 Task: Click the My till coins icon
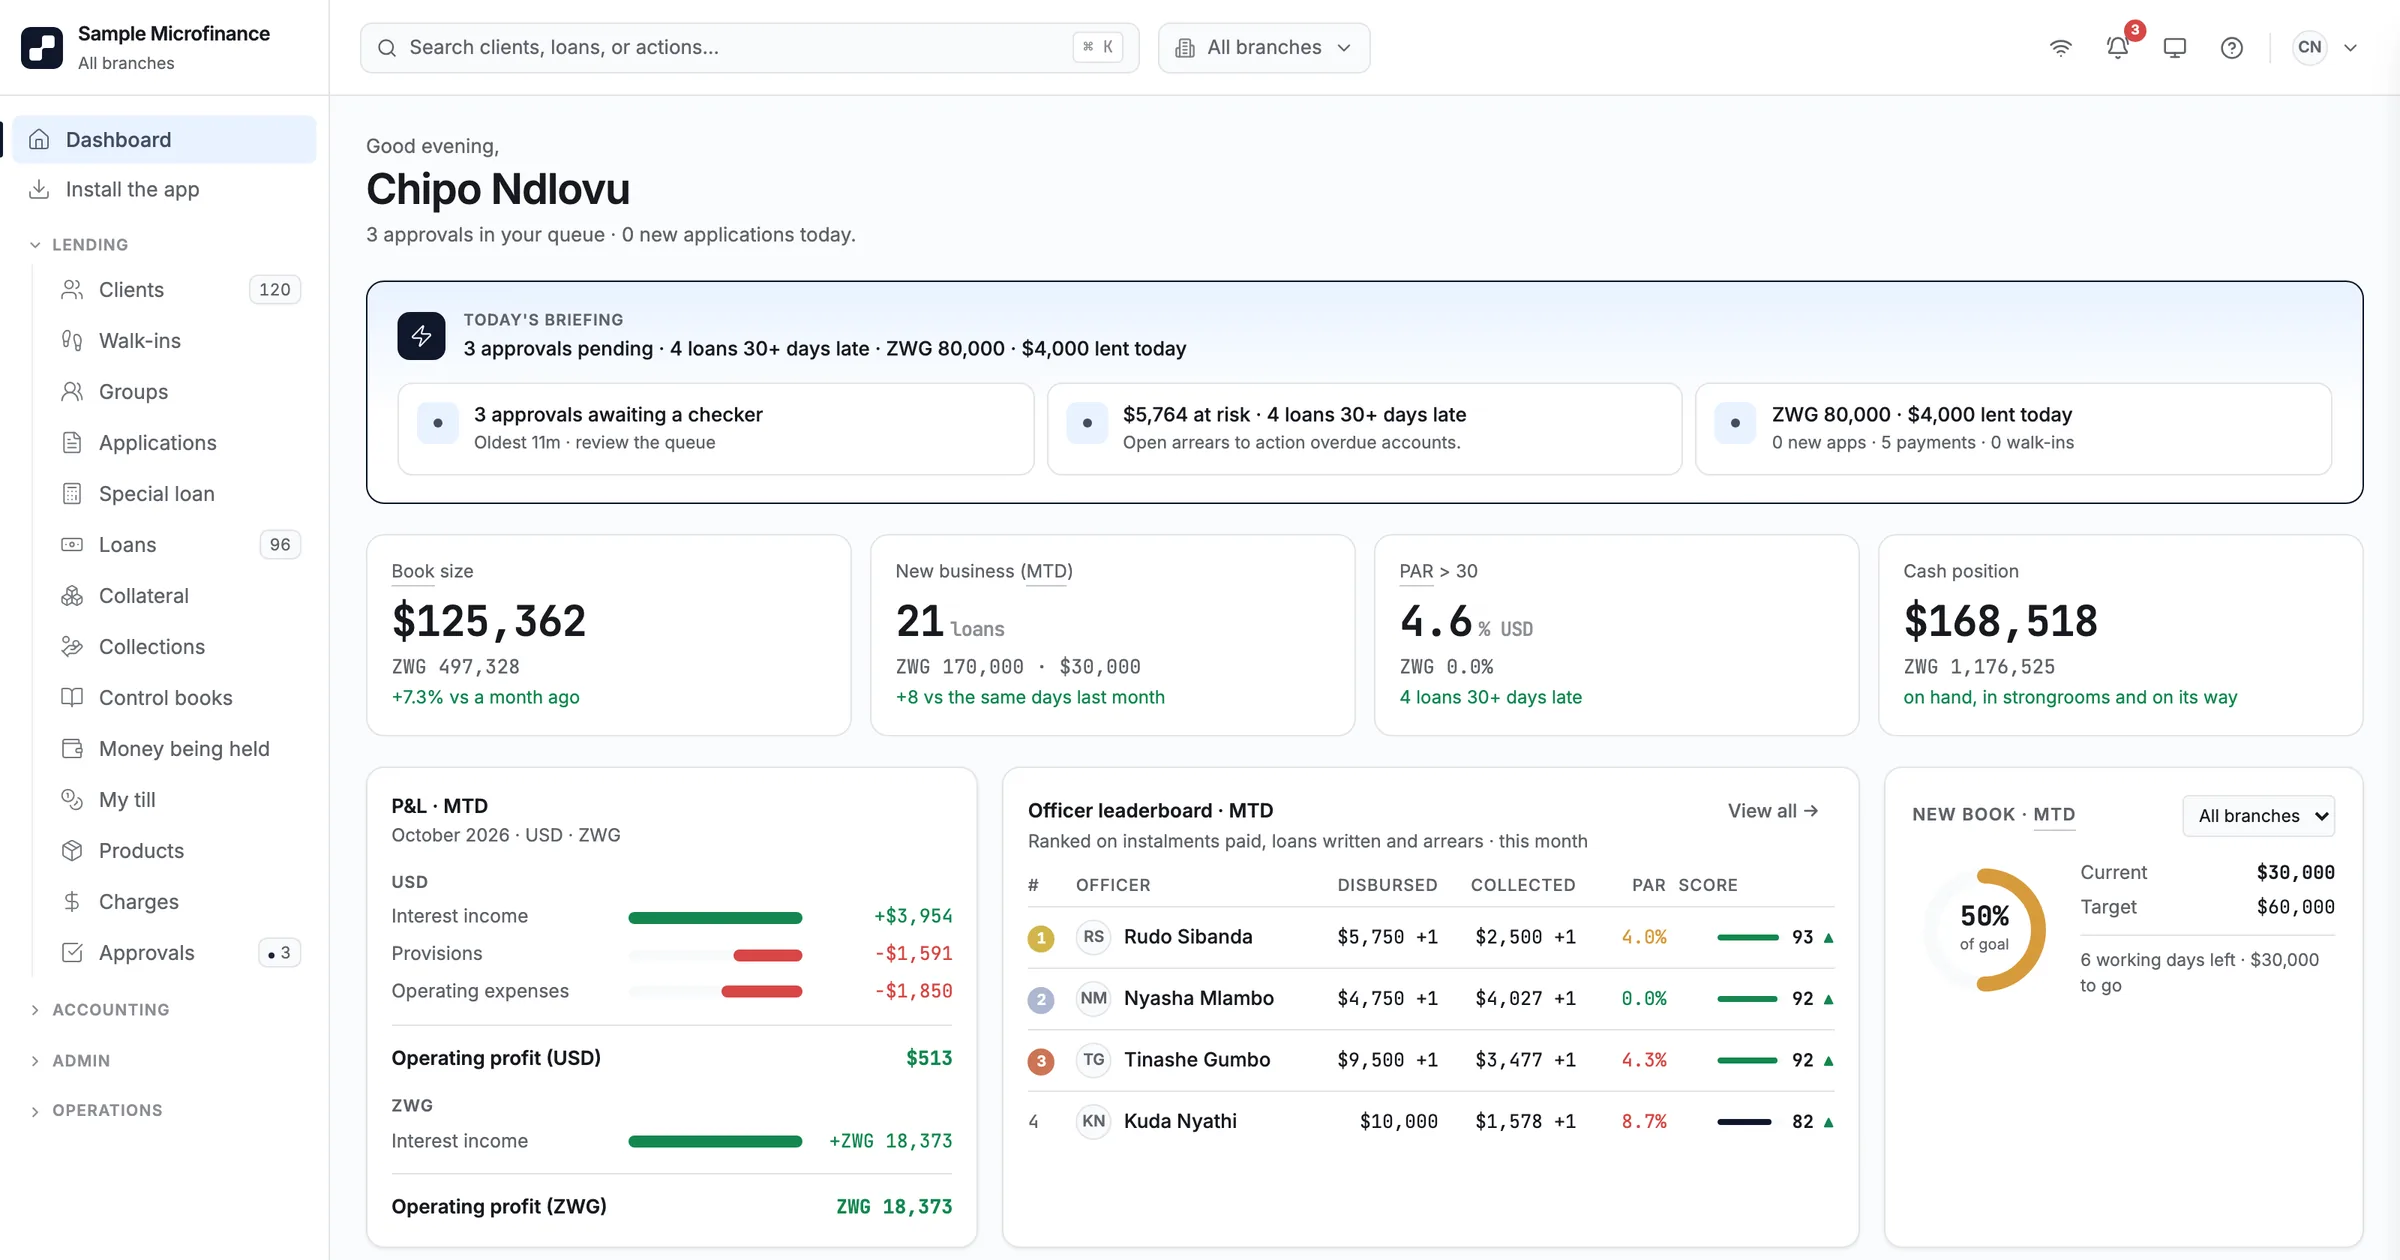pos(72,799)
